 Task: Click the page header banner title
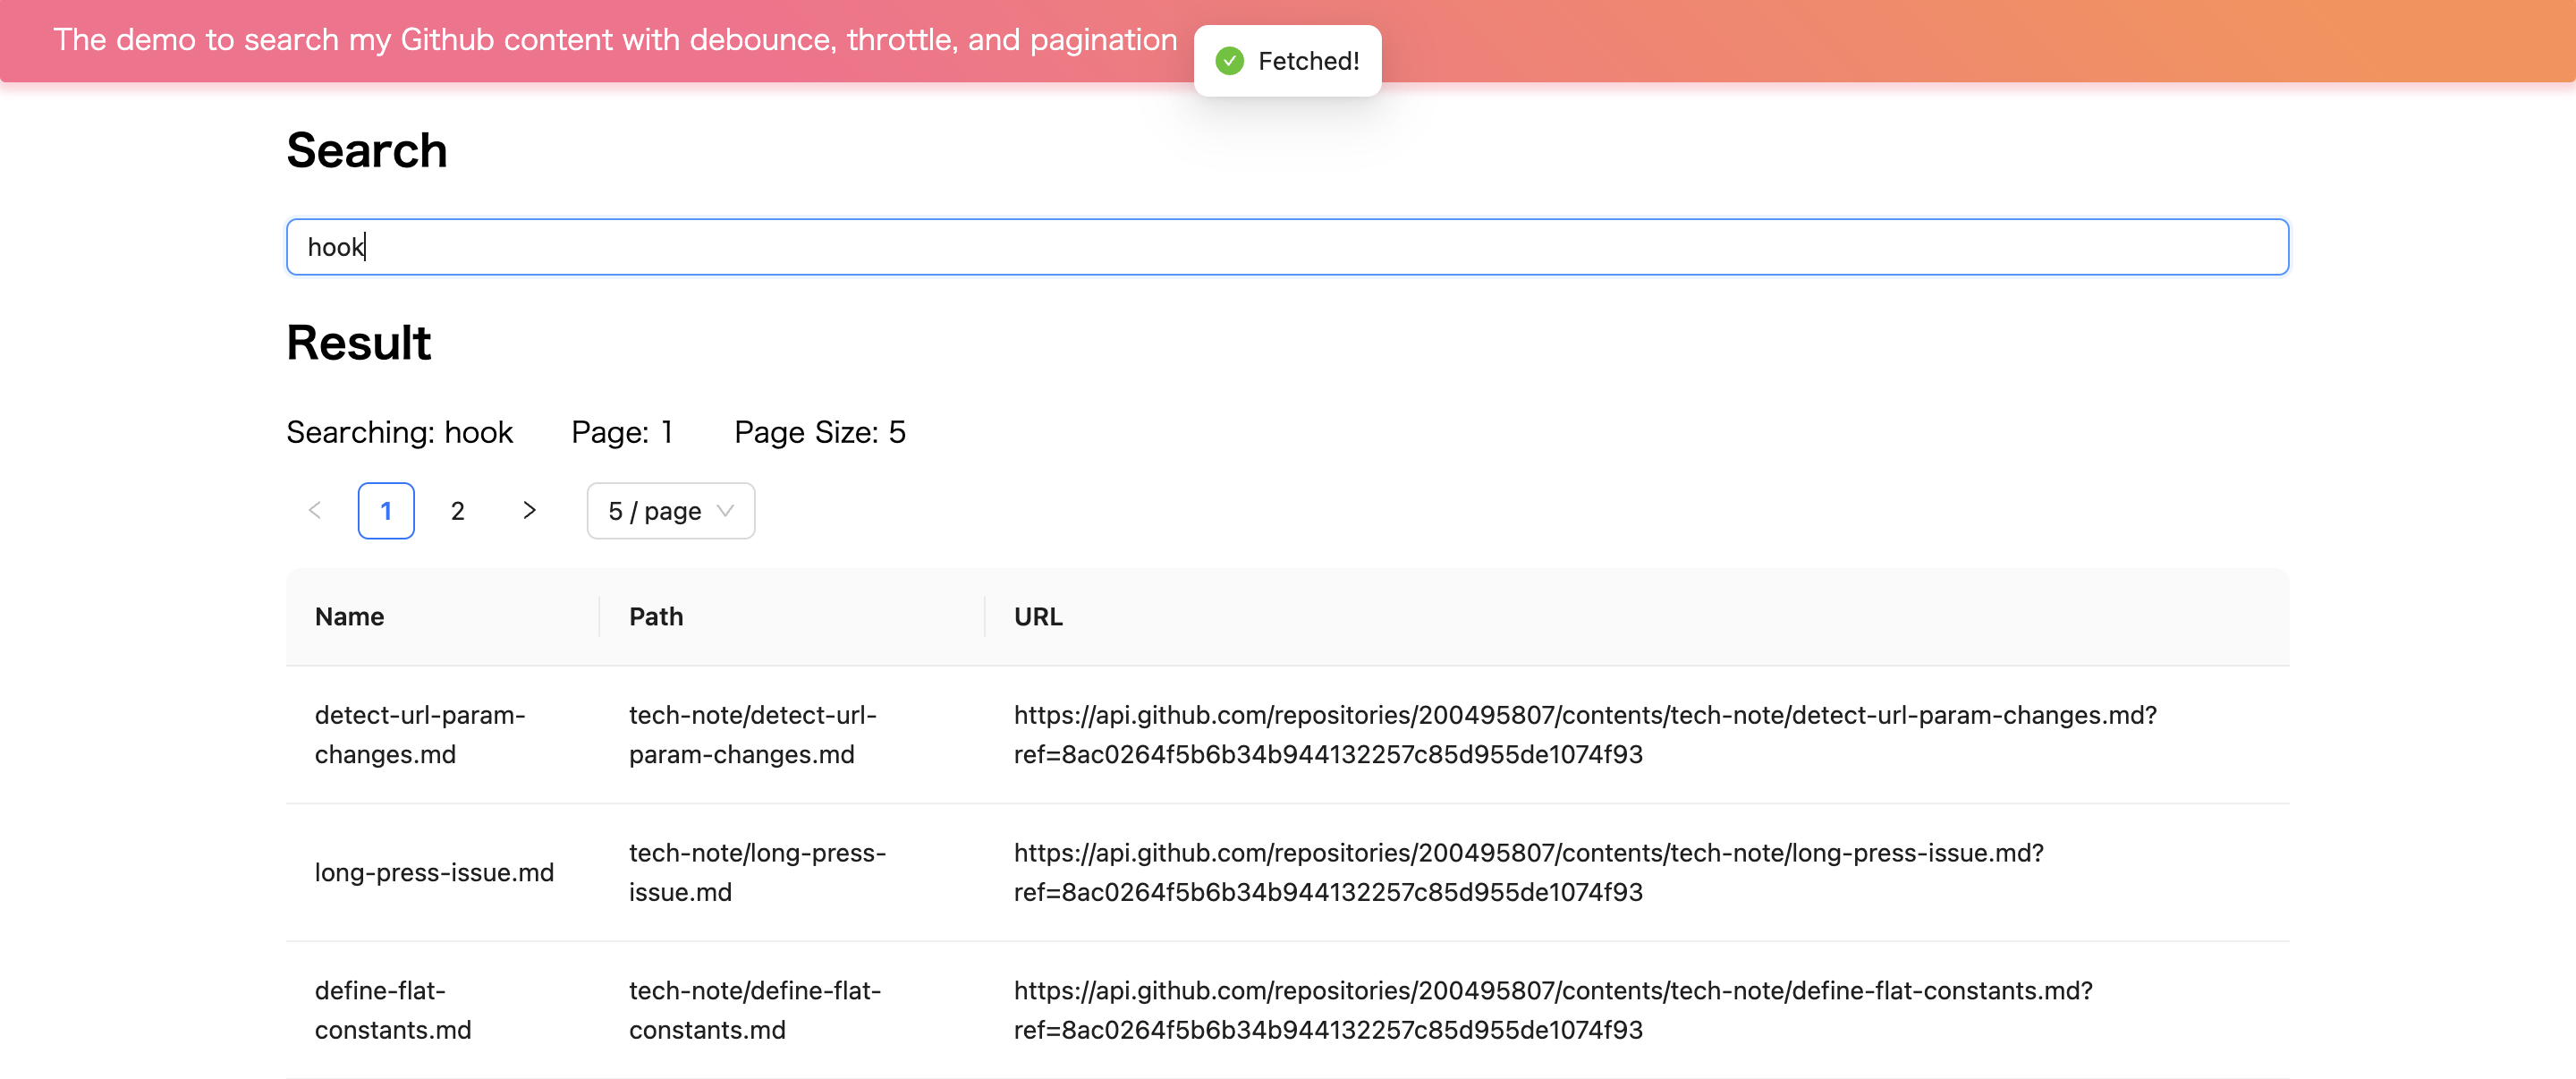(615, 40)
